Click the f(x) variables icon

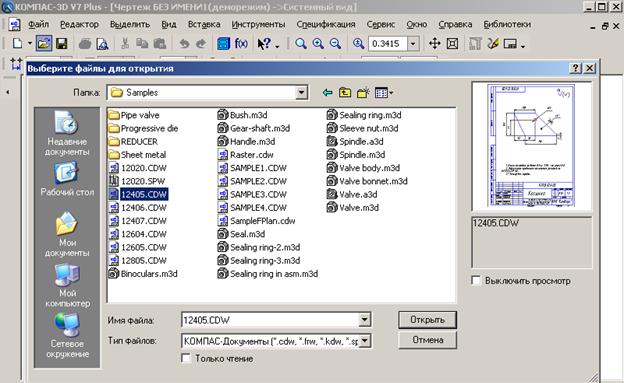[241, 43]
